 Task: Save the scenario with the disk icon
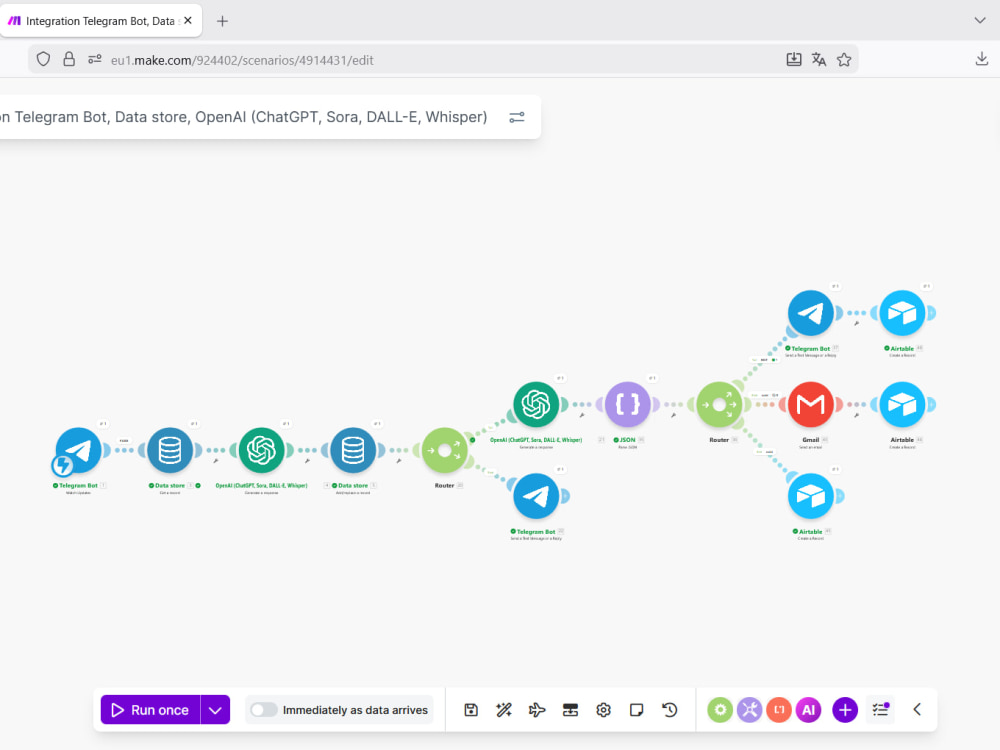(471, 710)
